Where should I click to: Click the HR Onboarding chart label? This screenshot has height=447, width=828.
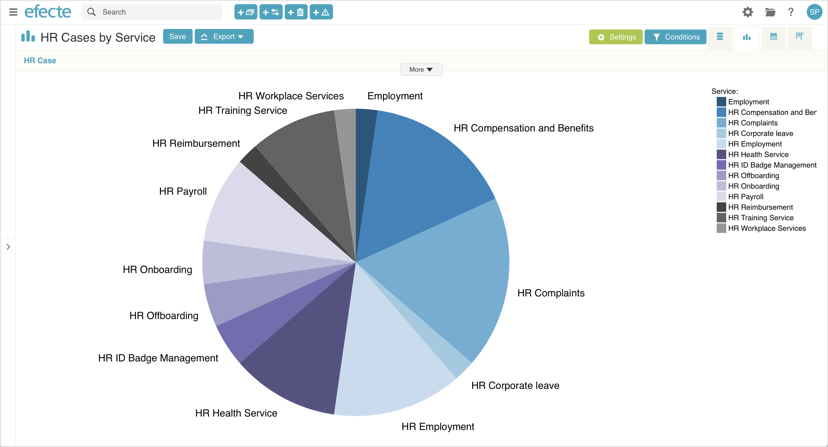point(157,270)
